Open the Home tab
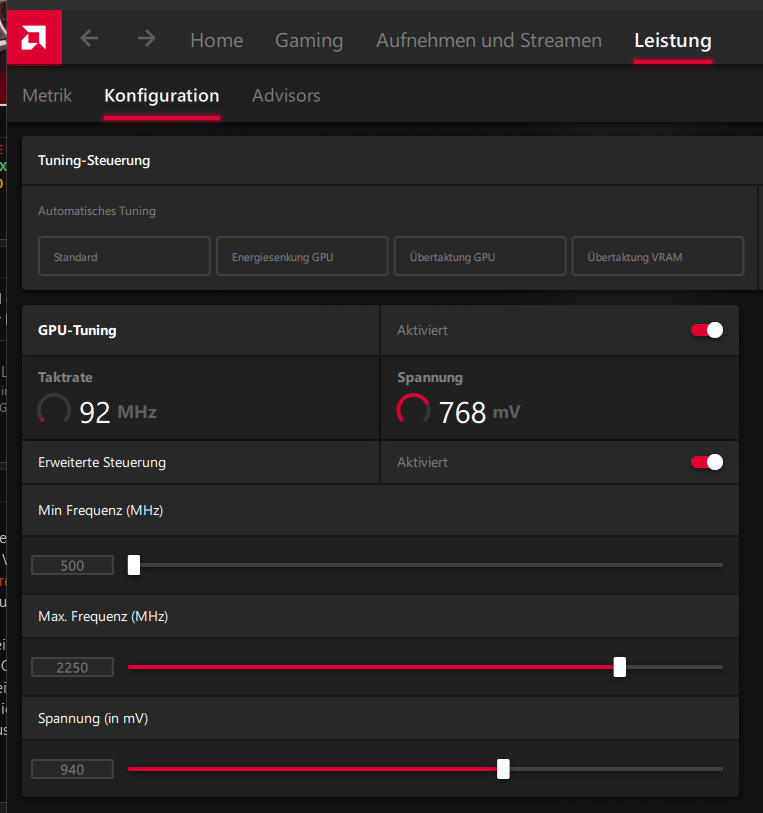 [217, 40]
